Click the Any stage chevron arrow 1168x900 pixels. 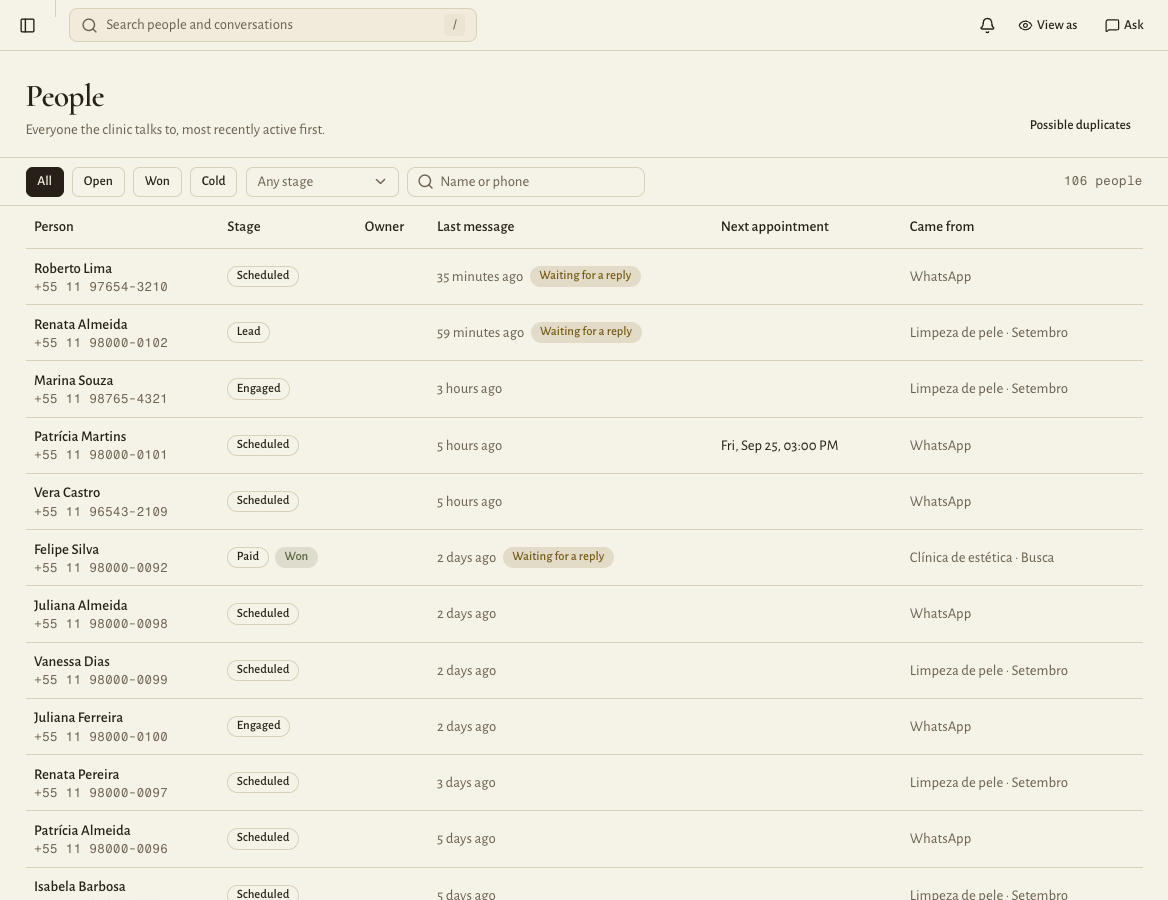[x=381, y=182]
